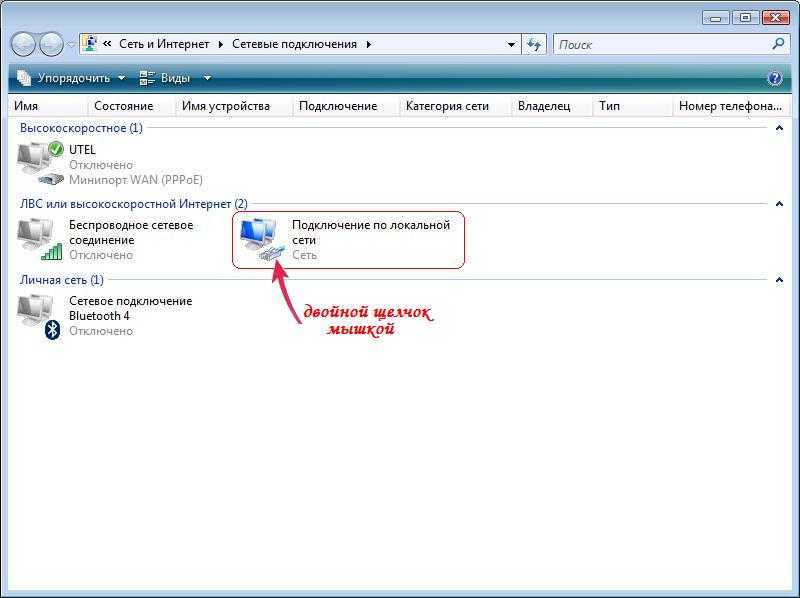Click the network folder icon in address bar
Image resolution: width=800 pixels, height=598 pixels.
coord(90,44)
